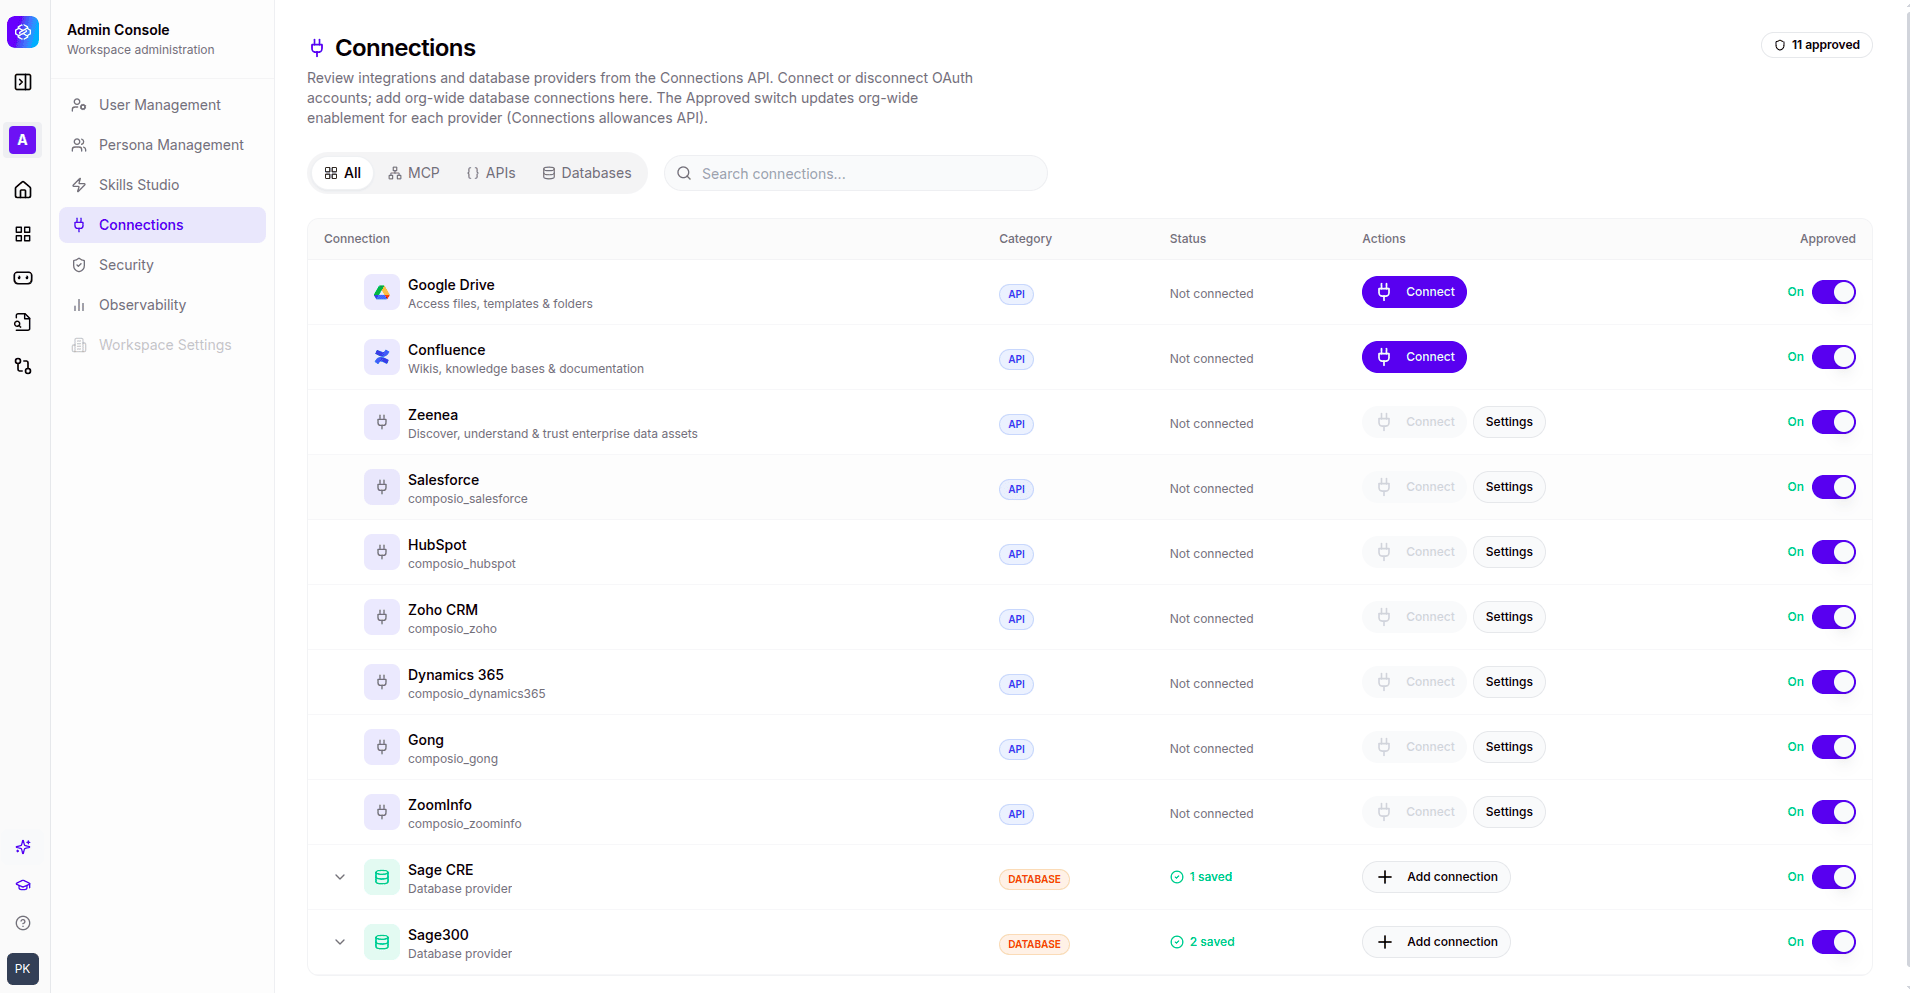This screenshot has width=1910, height=993.
Task: Open the help question mark icon
Action: [x=23, y=923]
